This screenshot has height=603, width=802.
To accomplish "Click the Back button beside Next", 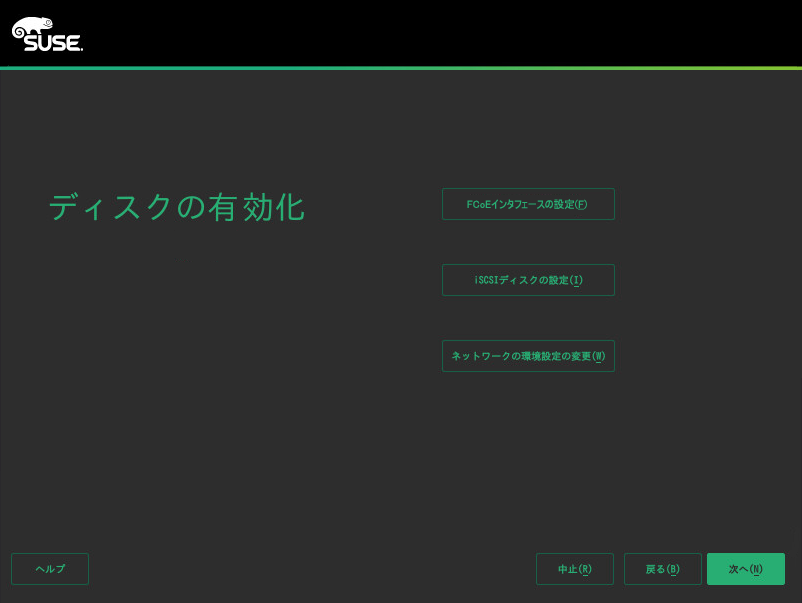I will point(662,569).
